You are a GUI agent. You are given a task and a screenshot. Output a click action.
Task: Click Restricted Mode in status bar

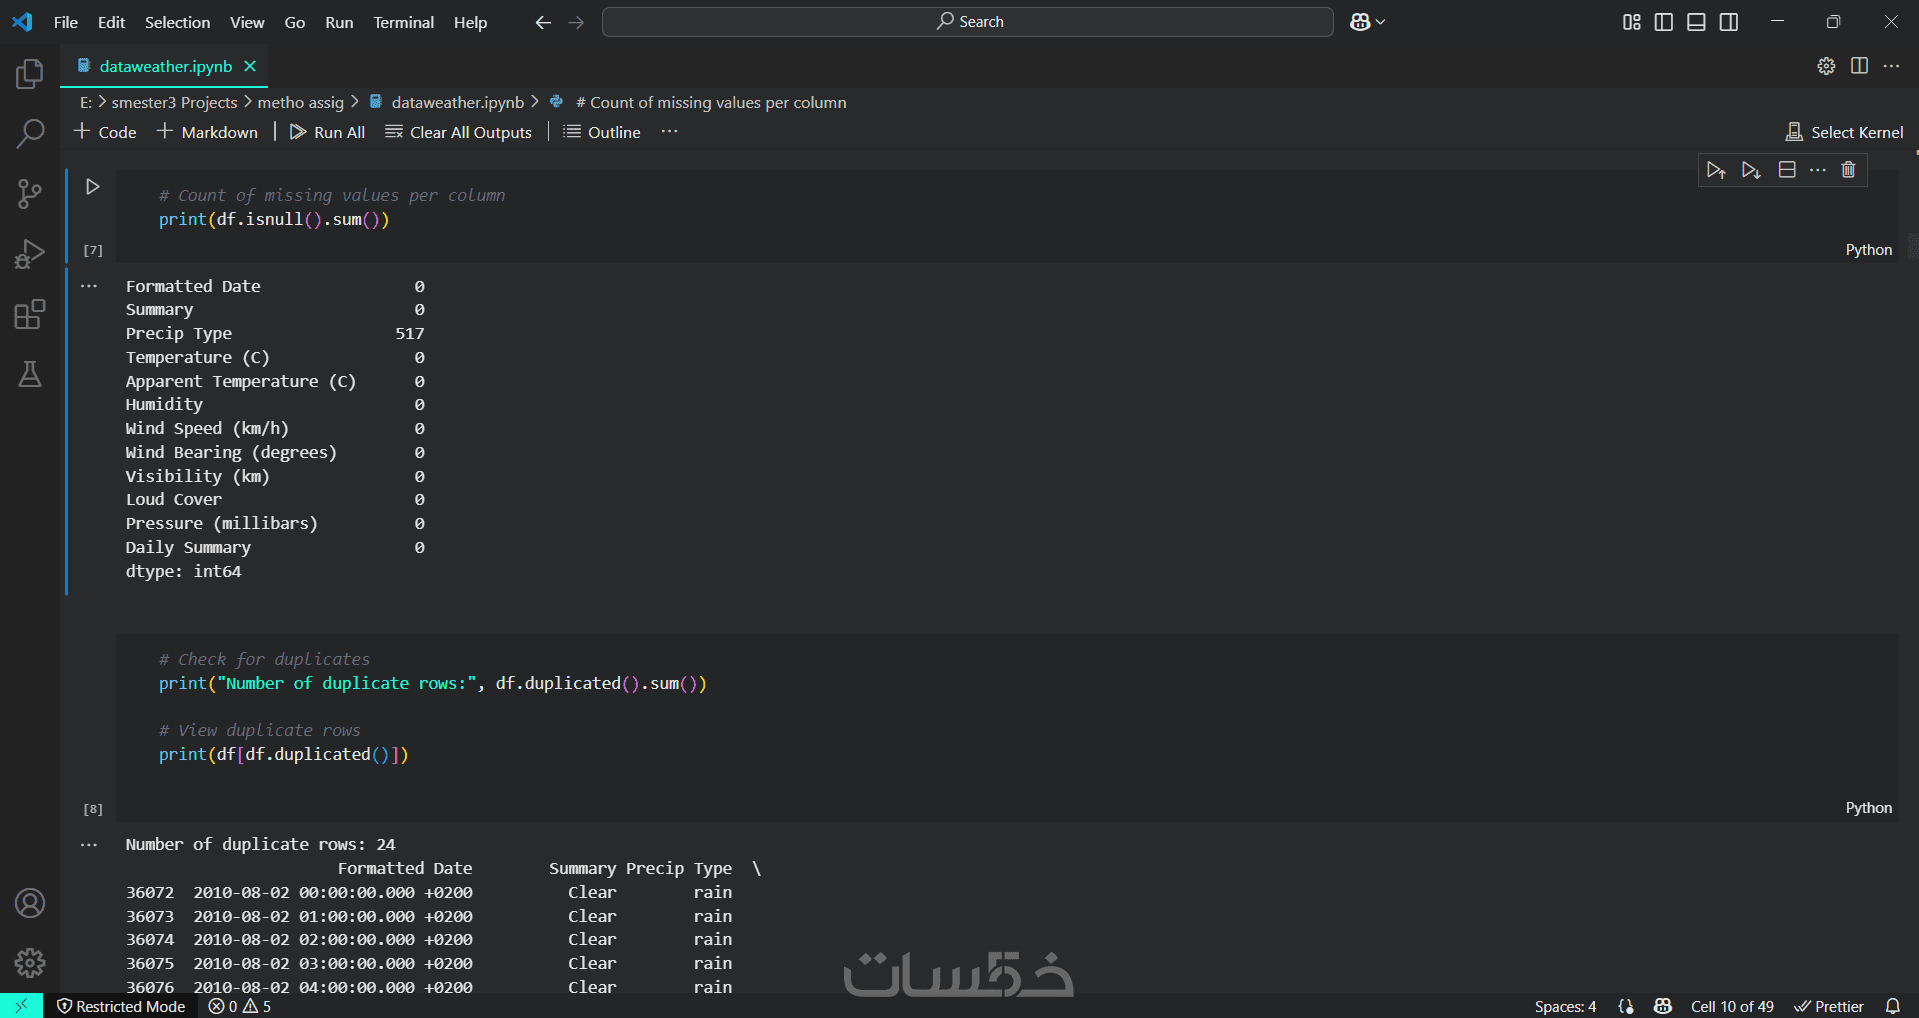point(121,1006)
